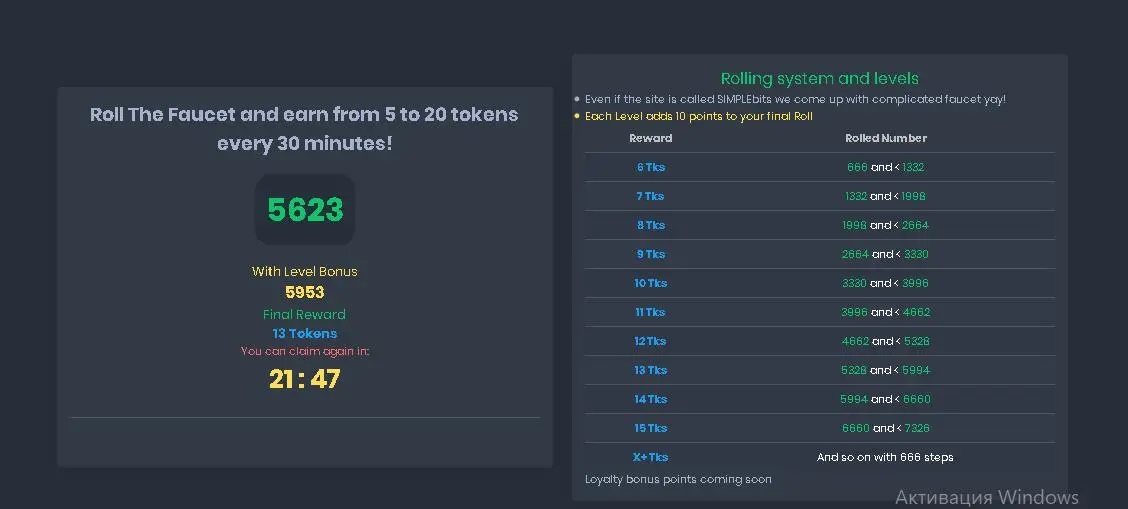Click the Rolled Number column header
Image resolution: width=1128 pixels, height=509 pixels.
click(x=886, y=138)
